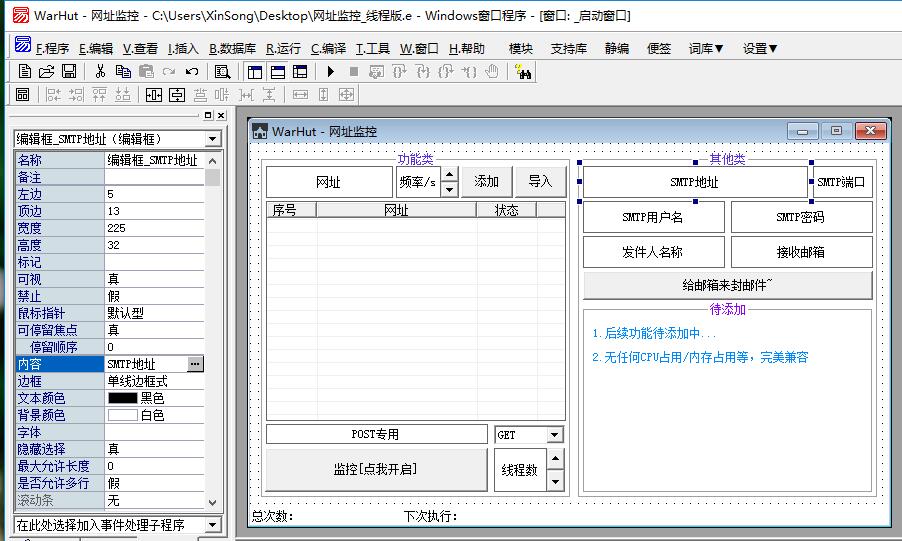Save the program with the floppy icon
This screenshot has height=541, width=902.
tap(69, 72)
